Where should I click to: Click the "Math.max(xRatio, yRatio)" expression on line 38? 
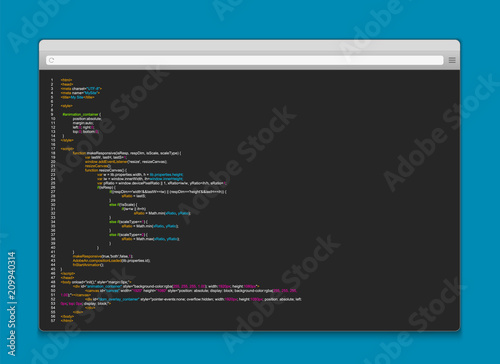click(x=157, y=239)
